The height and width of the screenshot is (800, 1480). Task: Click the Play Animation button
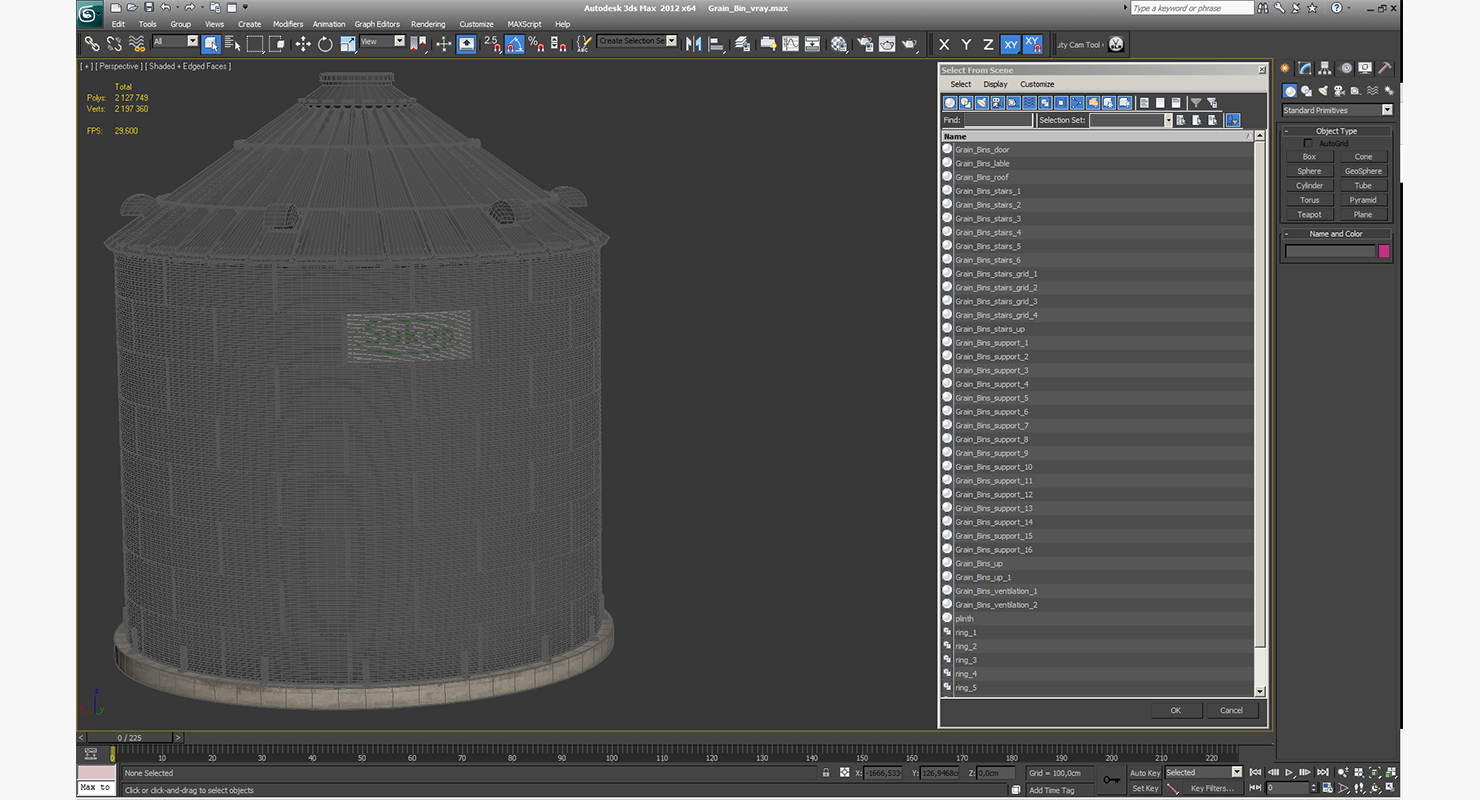[x=1290, y=772]
